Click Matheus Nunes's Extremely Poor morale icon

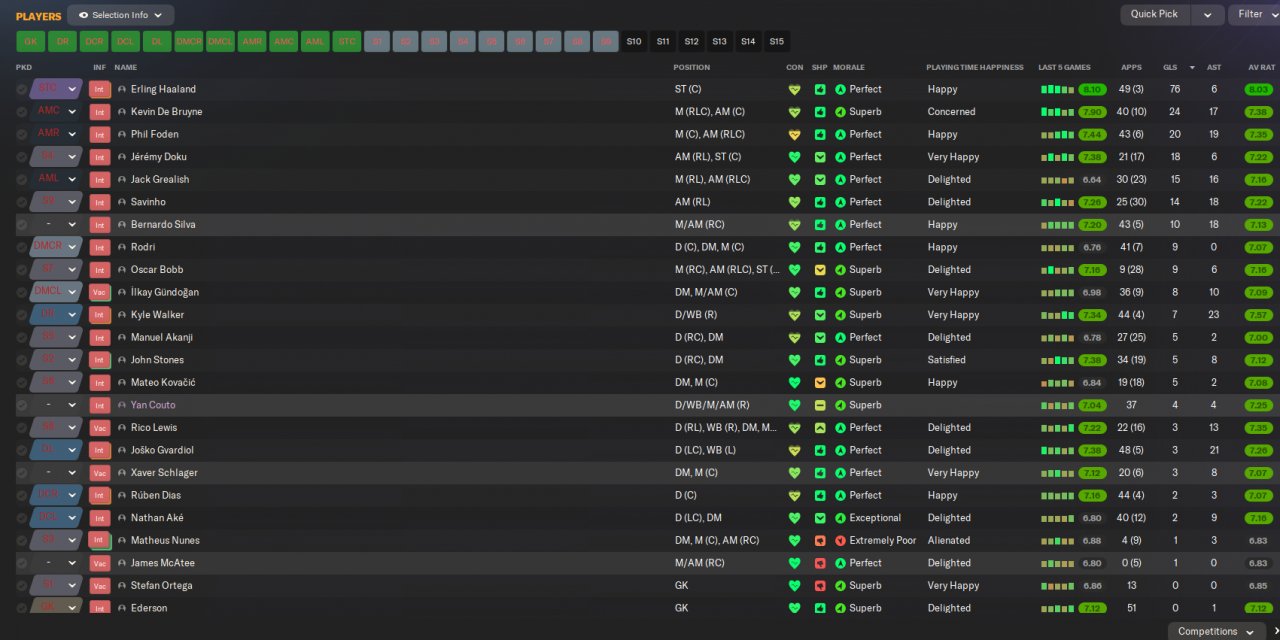tap(840, 540)
